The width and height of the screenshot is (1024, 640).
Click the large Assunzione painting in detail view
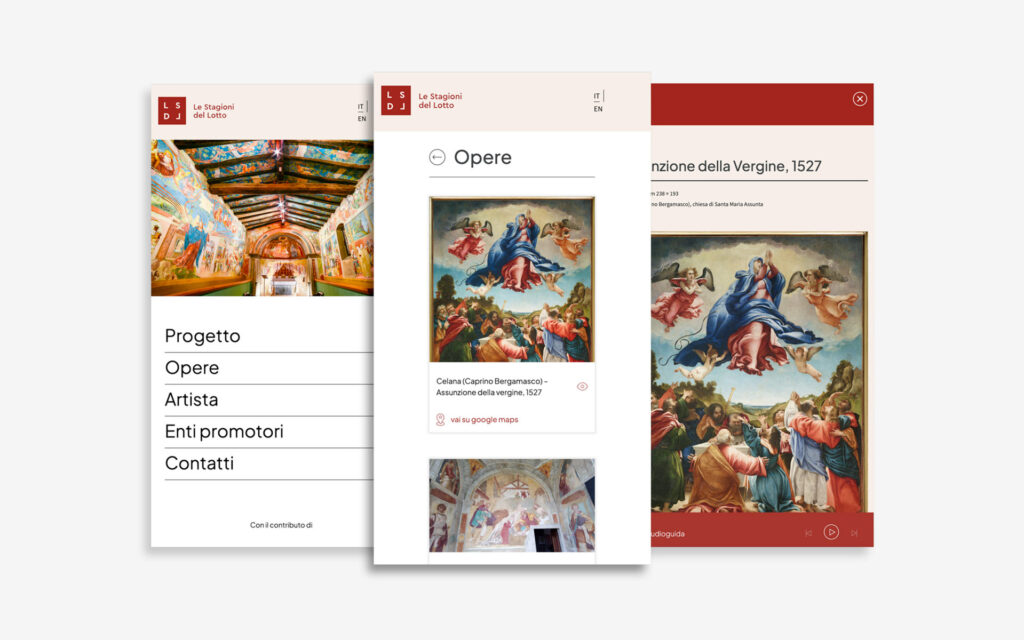pos(759,372)
